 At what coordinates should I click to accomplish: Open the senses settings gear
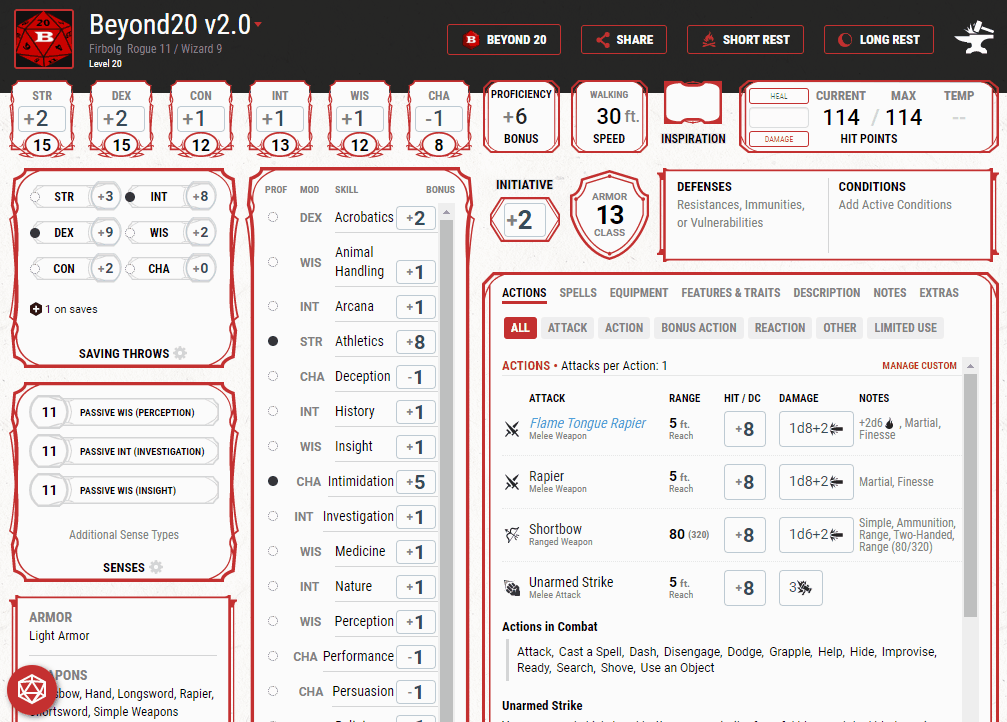[156, 567]
